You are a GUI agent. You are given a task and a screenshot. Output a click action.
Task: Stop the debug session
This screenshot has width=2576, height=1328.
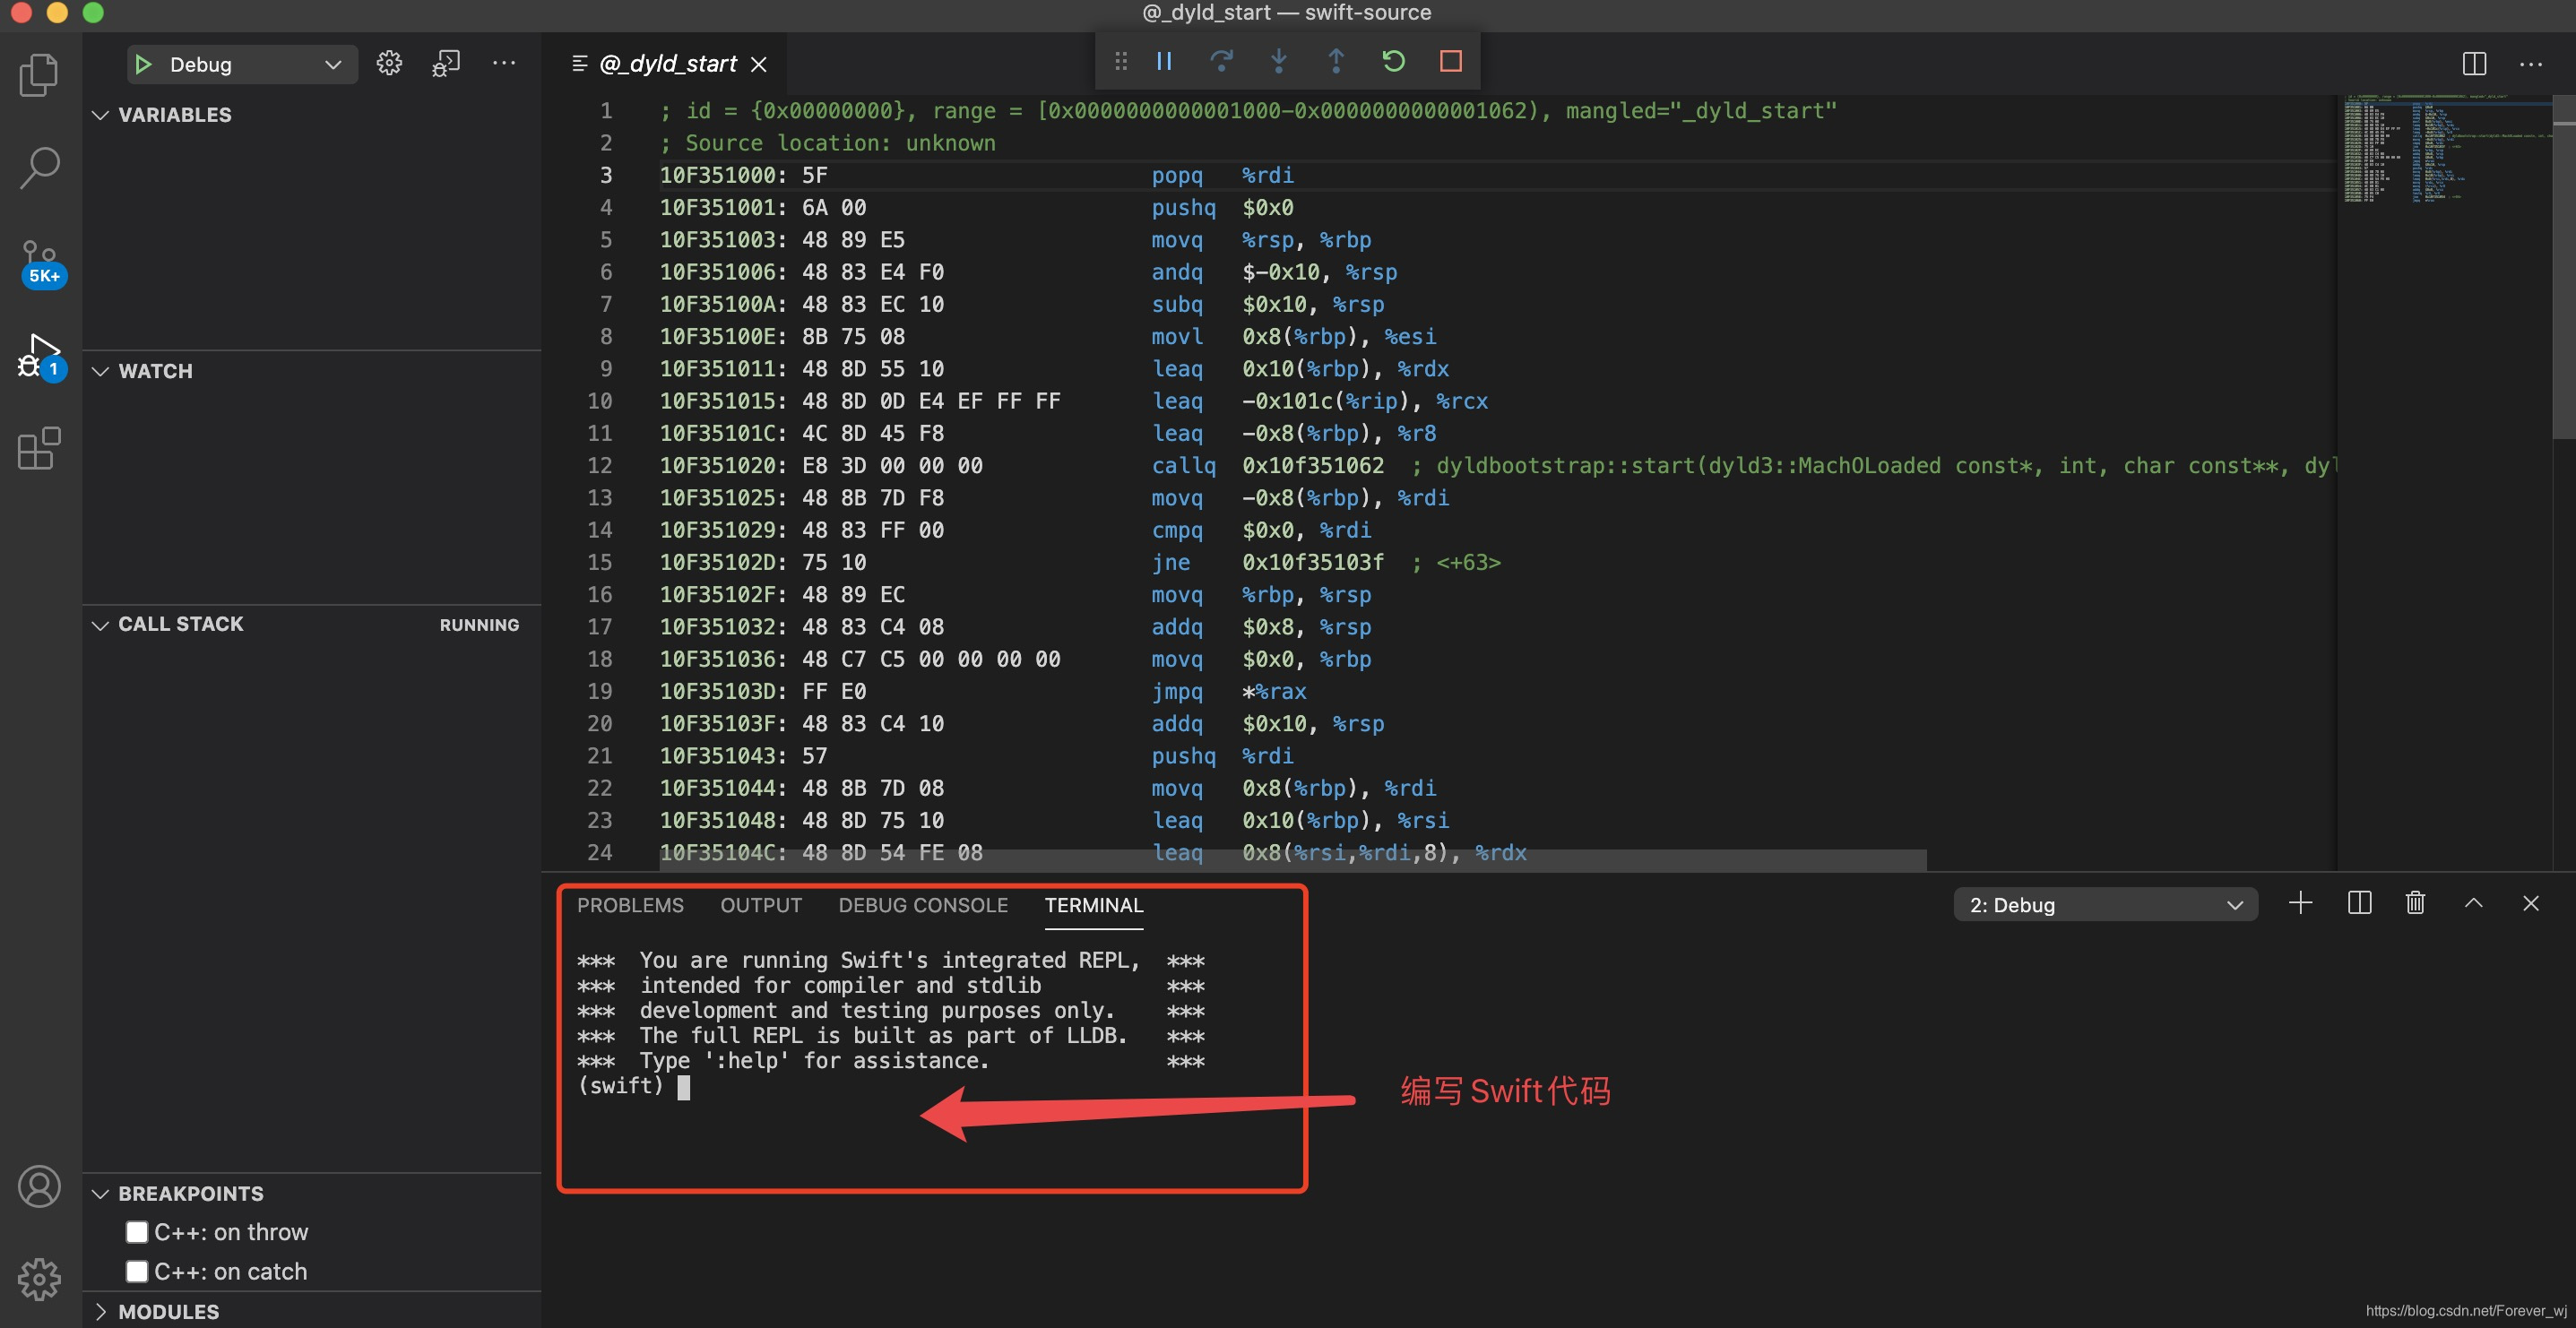tap(1450, 61)
